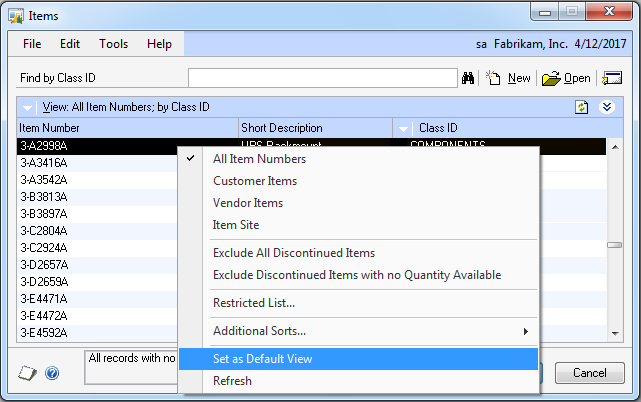
Task: Toggle Exclude Discontinued Items with no Quantity Available
Action: pyautogui.click(x=357, y=275)
